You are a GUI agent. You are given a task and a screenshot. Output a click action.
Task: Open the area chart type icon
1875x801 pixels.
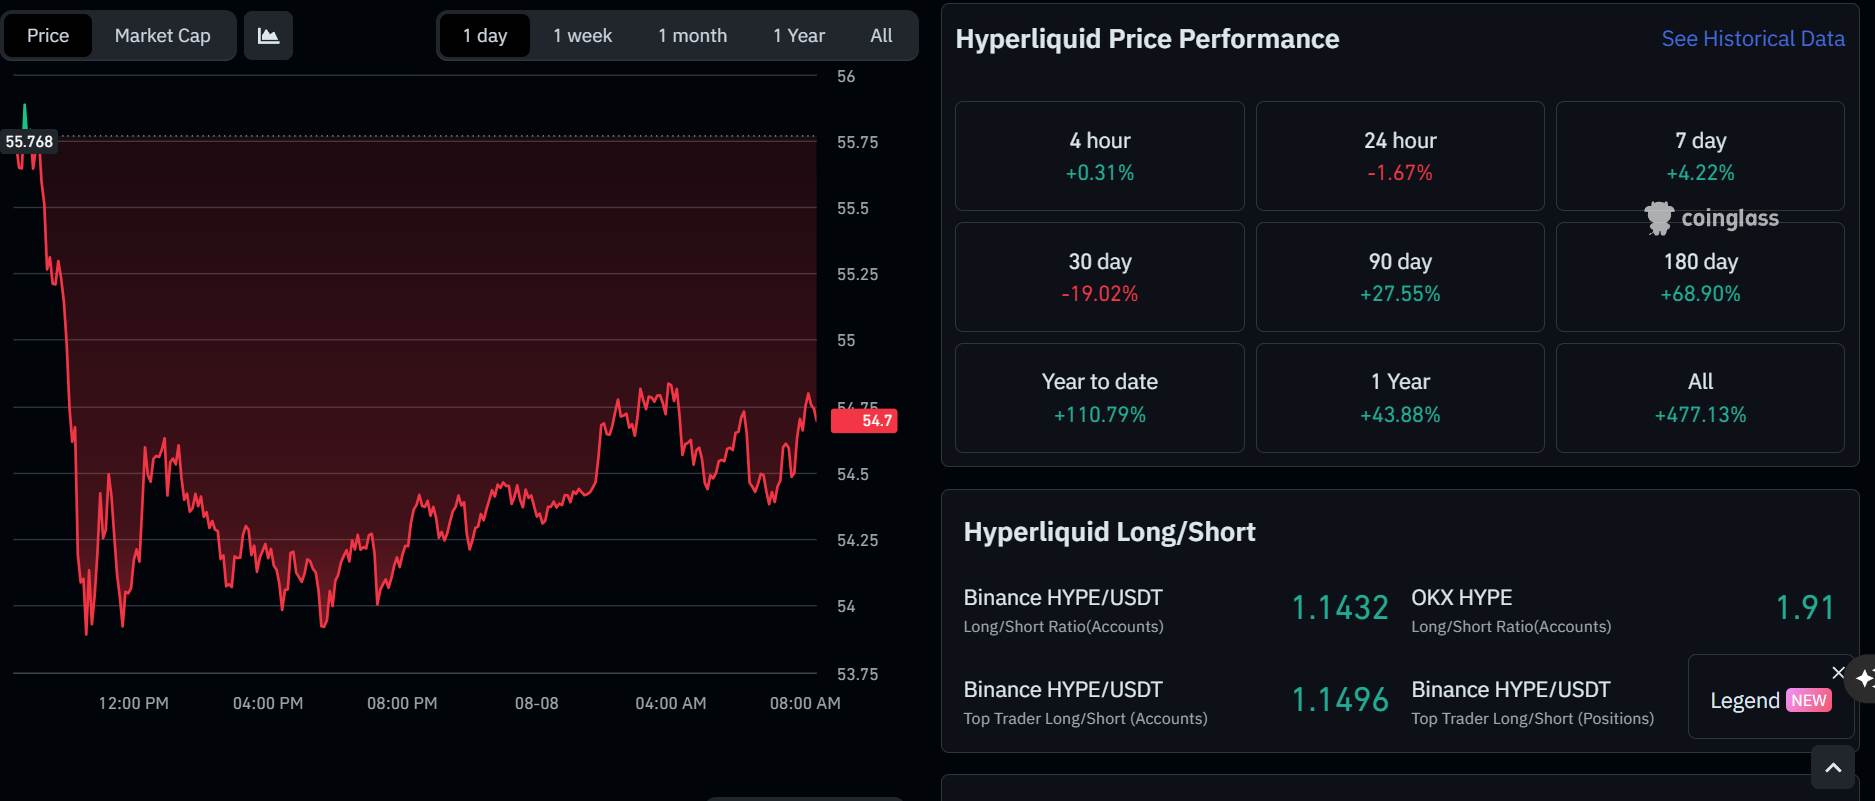click(268, 36)
